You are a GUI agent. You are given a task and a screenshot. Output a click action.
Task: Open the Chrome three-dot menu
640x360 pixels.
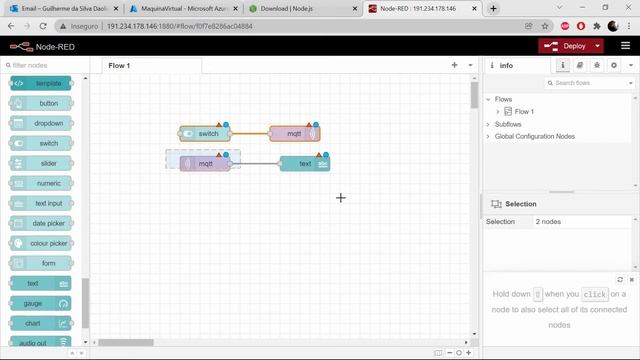[x=629, y=26]
